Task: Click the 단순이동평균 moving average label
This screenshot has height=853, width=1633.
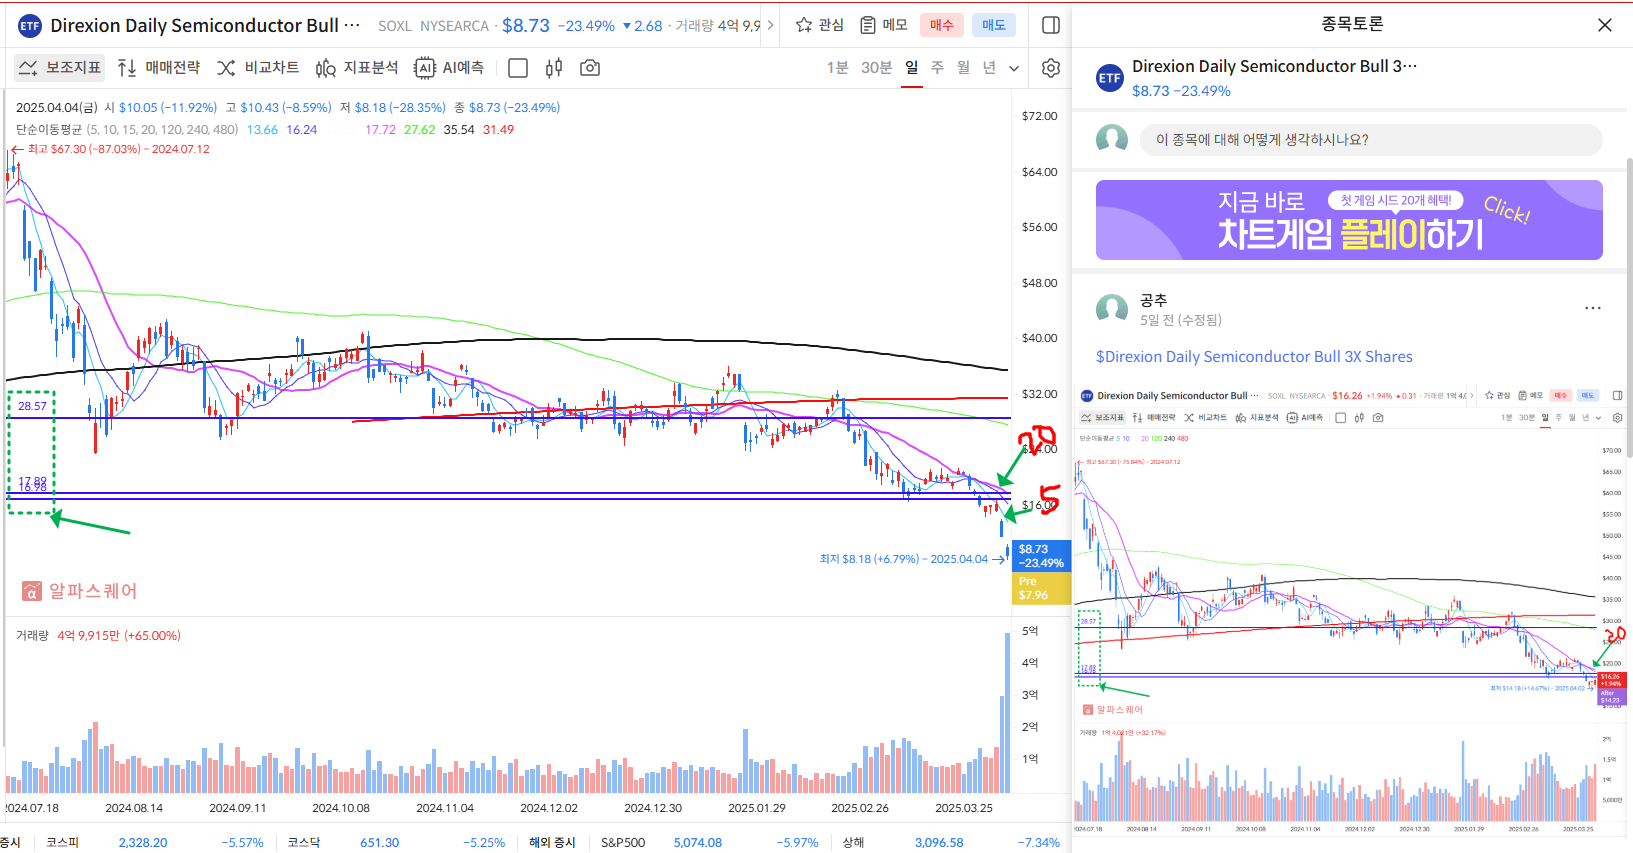Action: click(49, 130)
